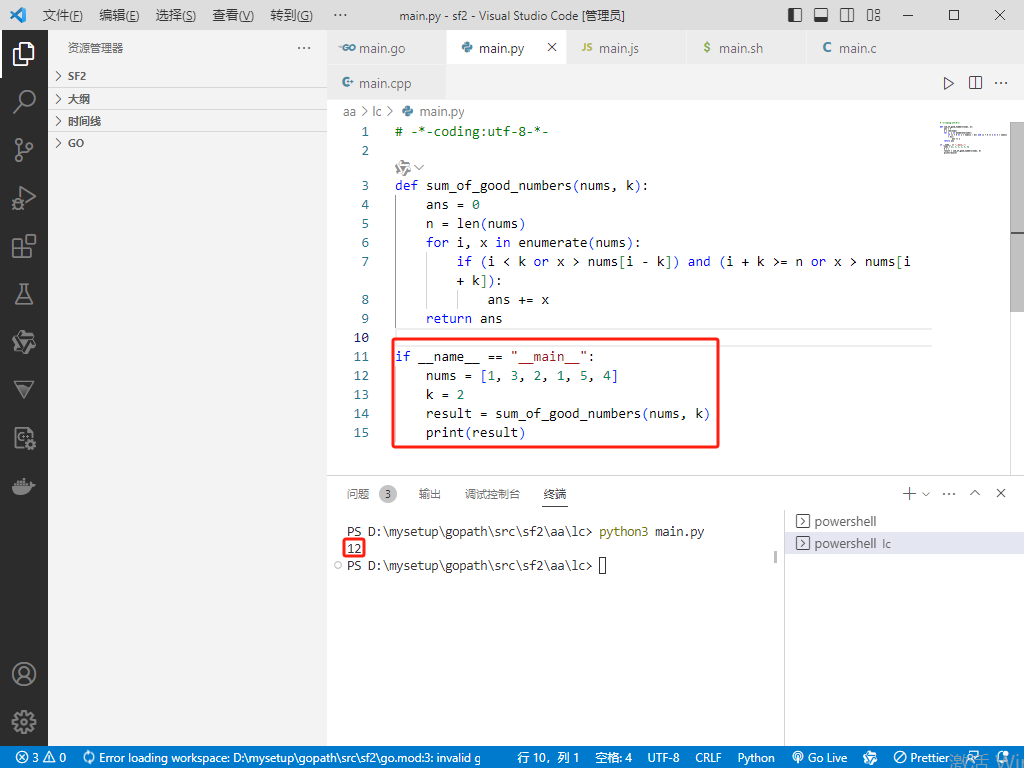Open the Accounts menu icon
This screenshot has width=1024, height=768.
click(x=24, y=674)
